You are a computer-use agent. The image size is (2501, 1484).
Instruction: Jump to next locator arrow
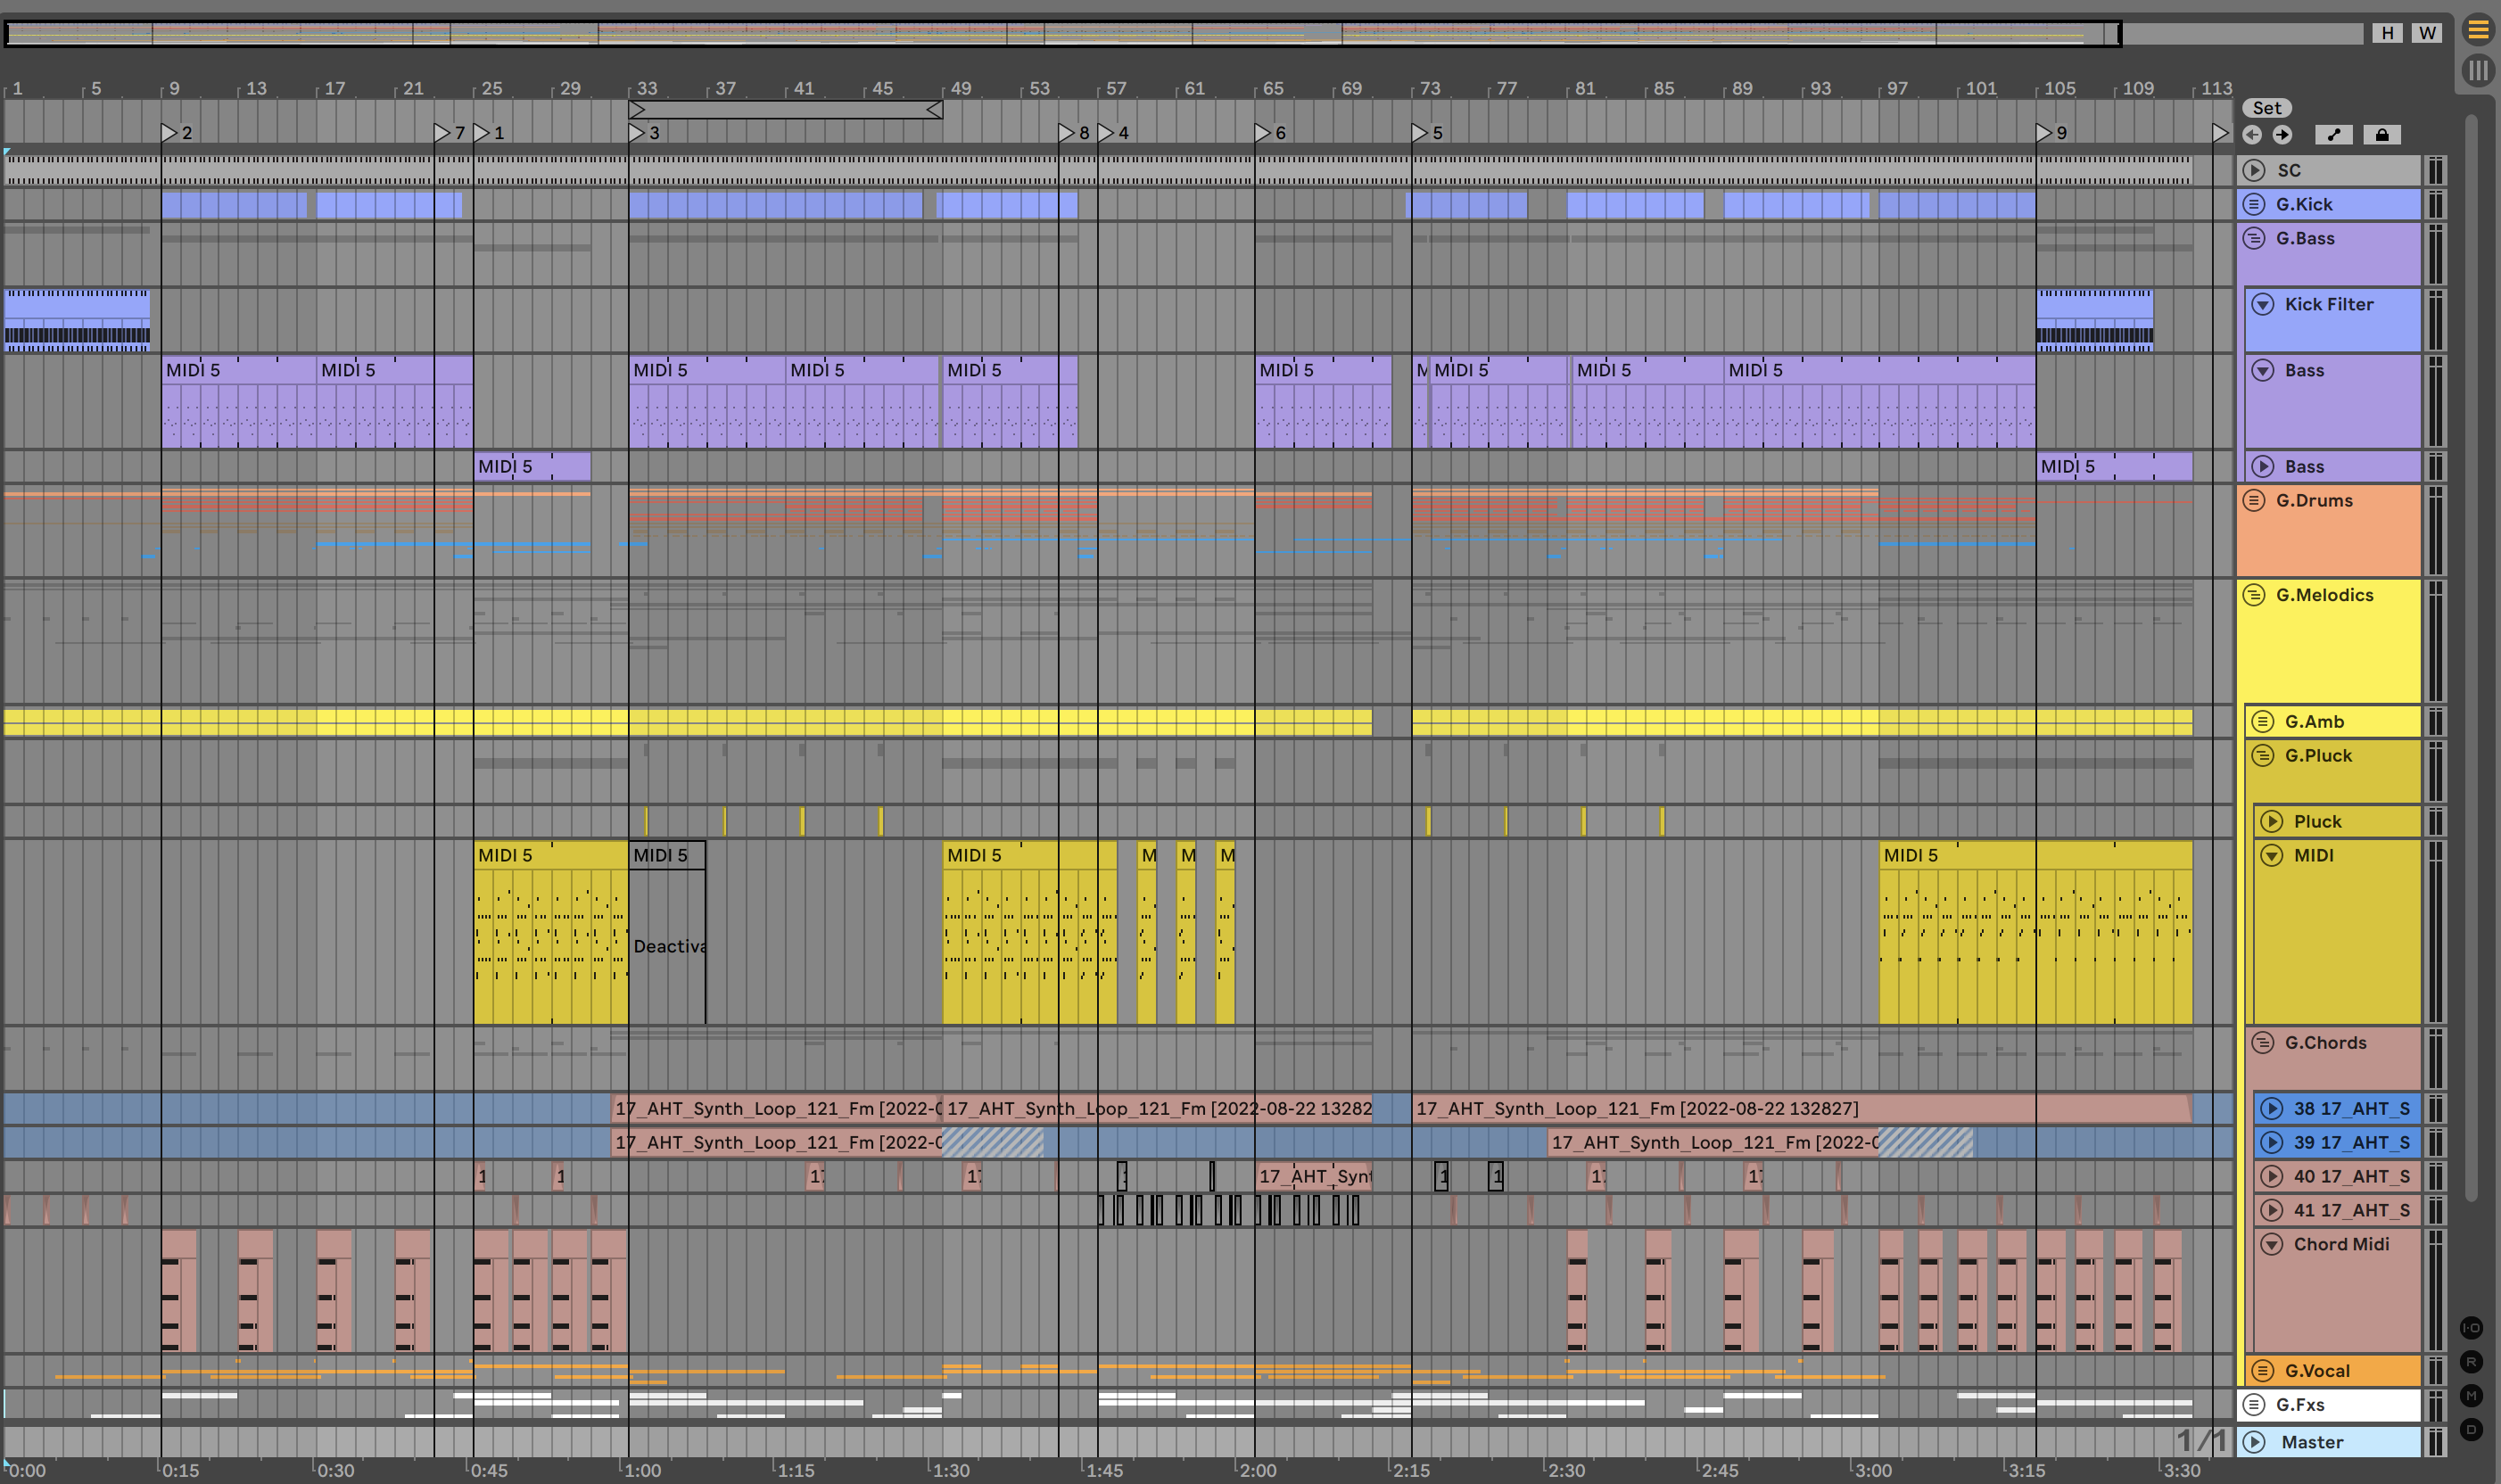pyautogui.click(x=2282, y=135)
